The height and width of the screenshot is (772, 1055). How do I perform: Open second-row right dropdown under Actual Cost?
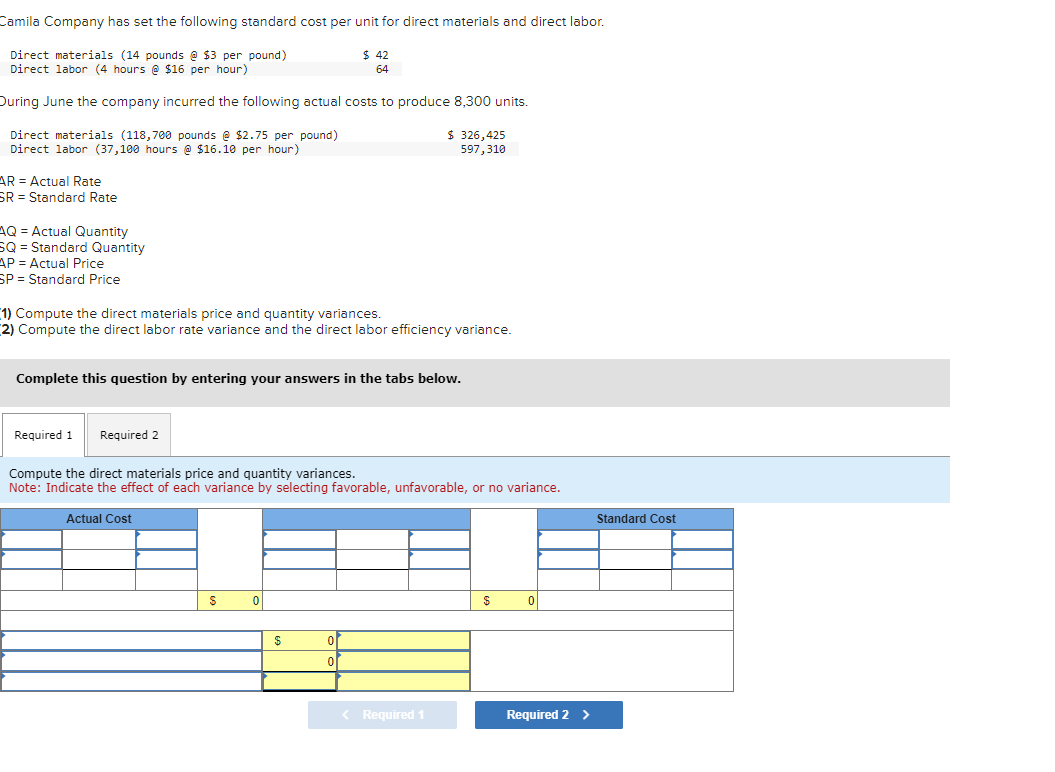[x=166, y=559]
